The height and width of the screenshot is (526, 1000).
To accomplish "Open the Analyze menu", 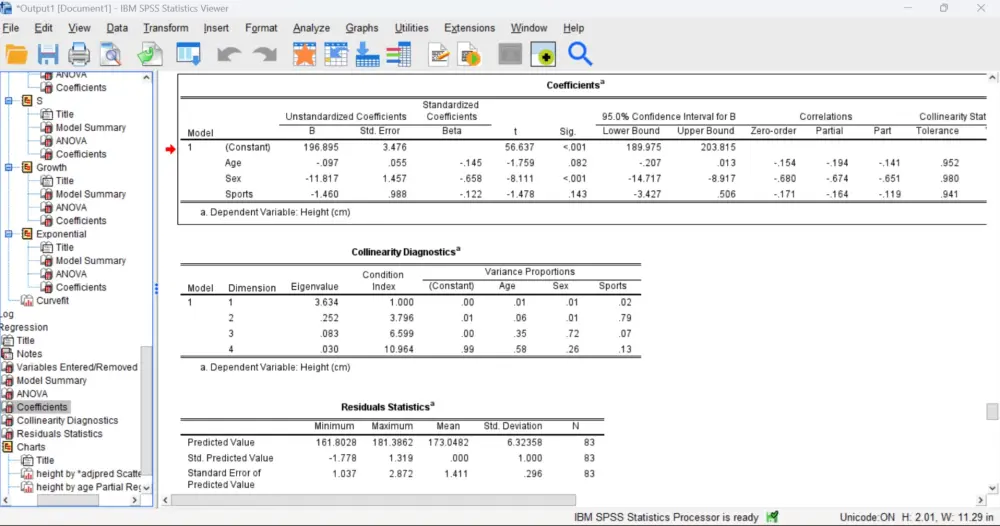I will [x=311, y=28].
